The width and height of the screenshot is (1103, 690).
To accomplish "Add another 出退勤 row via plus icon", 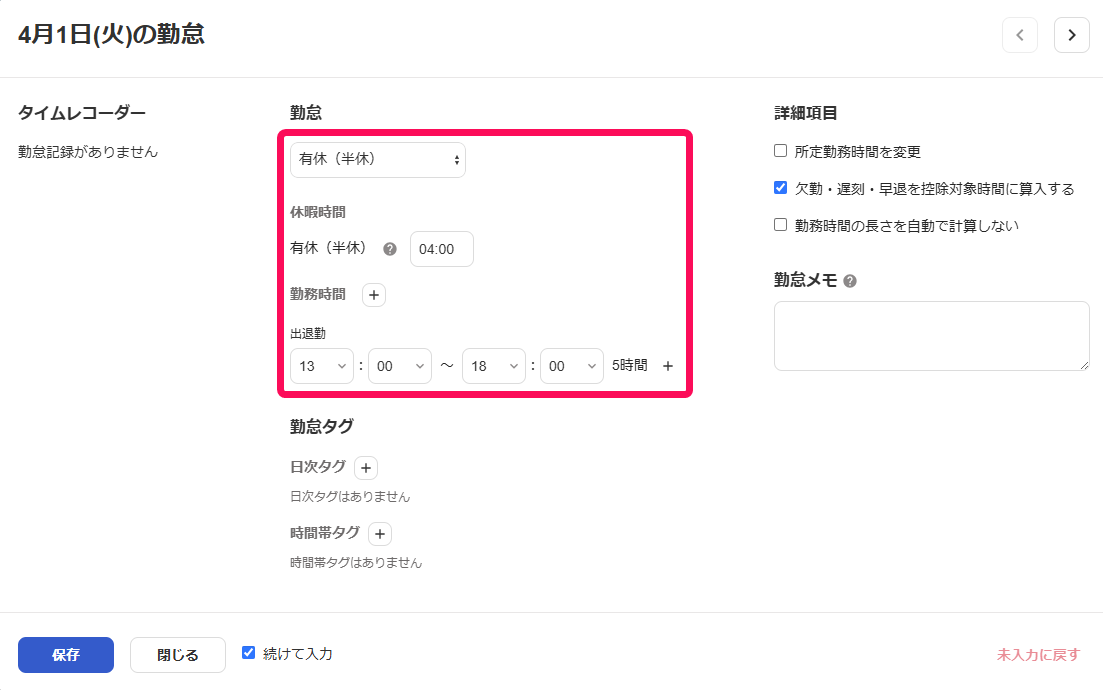I will 667,365.
